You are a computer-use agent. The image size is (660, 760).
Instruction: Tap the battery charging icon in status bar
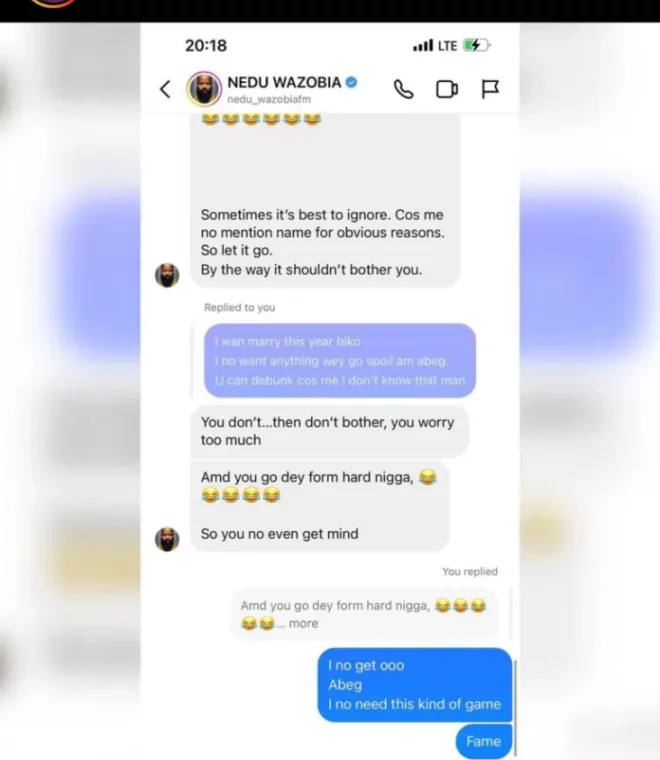pyautogui.click(x=477, y=46)
